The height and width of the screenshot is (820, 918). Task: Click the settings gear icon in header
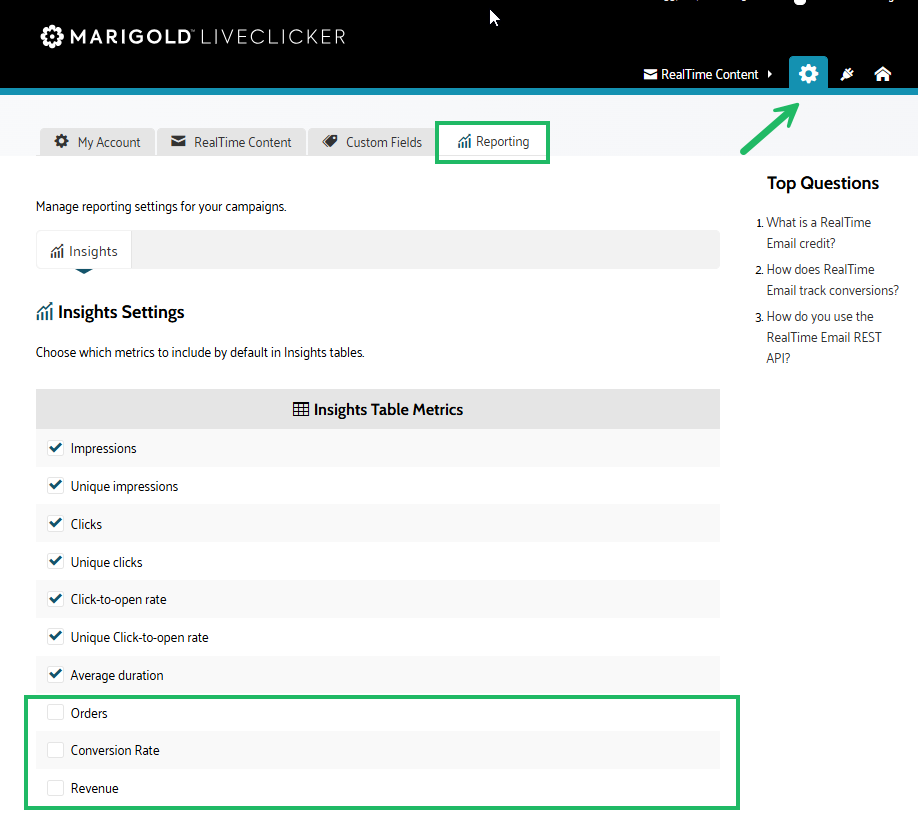pyautogui.click(x=808, y=74)
